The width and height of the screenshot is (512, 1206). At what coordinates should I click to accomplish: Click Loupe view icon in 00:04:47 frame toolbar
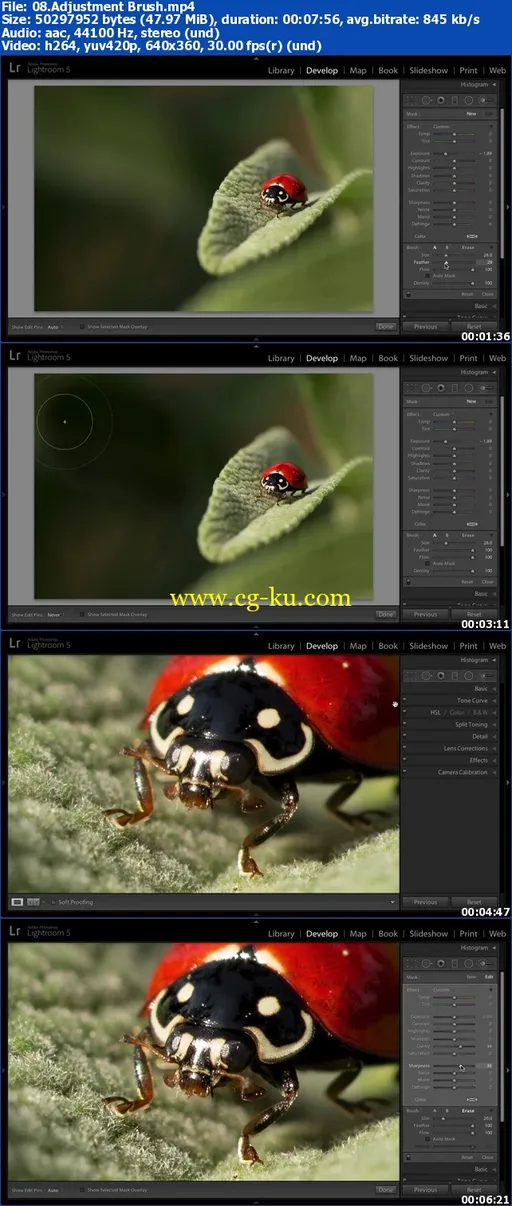click(17, 902)
